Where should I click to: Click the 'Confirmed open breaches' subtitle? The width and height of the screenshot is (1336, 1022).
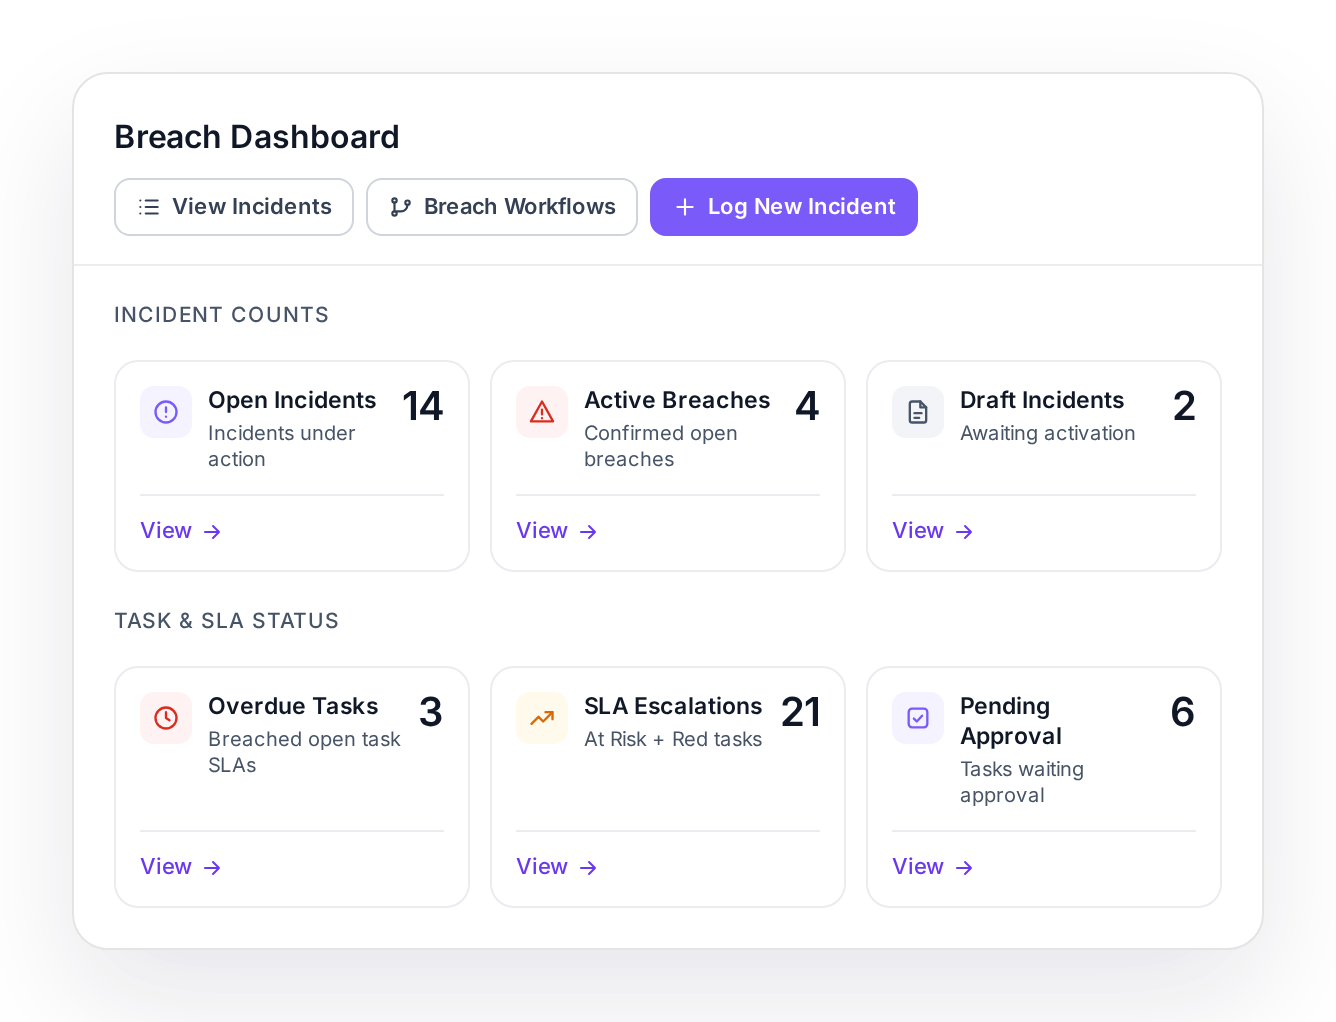click(x=661, y=446)
